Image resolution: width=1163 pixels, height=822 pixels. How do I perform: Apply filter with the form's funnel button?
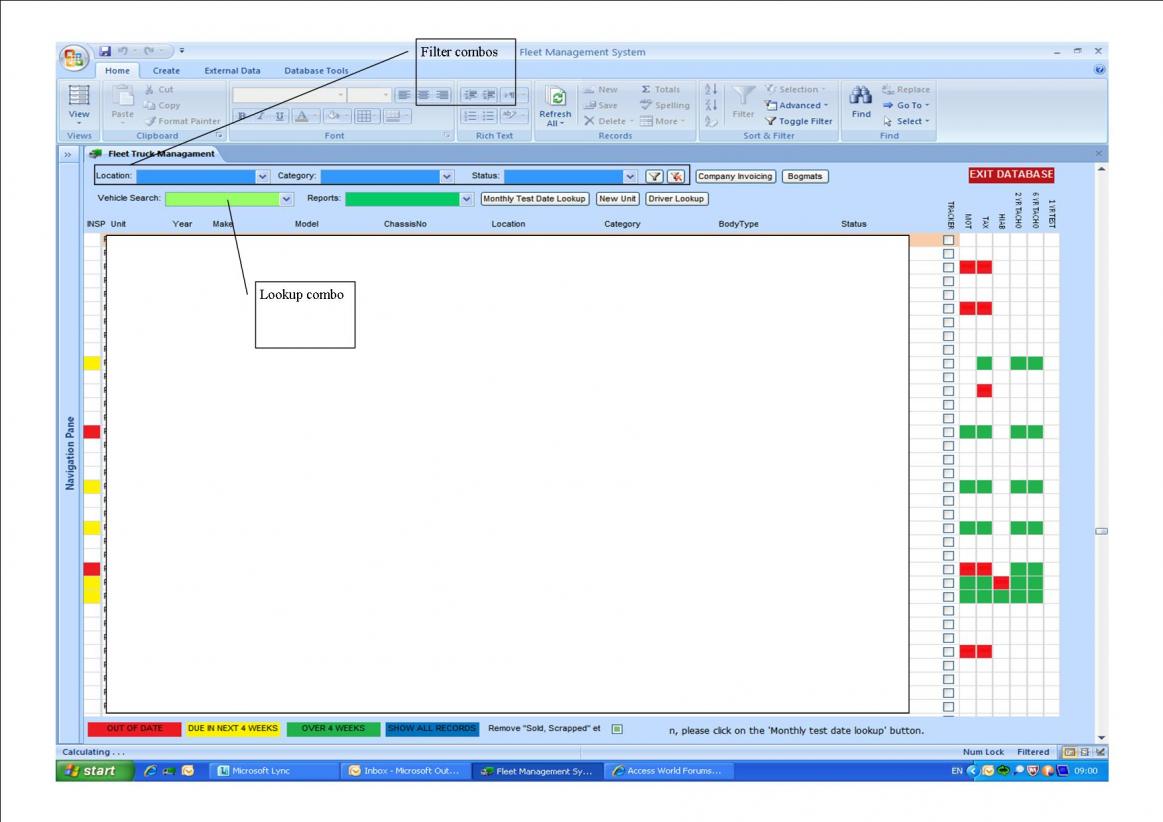pyautogui.click(x=654, y=177)
